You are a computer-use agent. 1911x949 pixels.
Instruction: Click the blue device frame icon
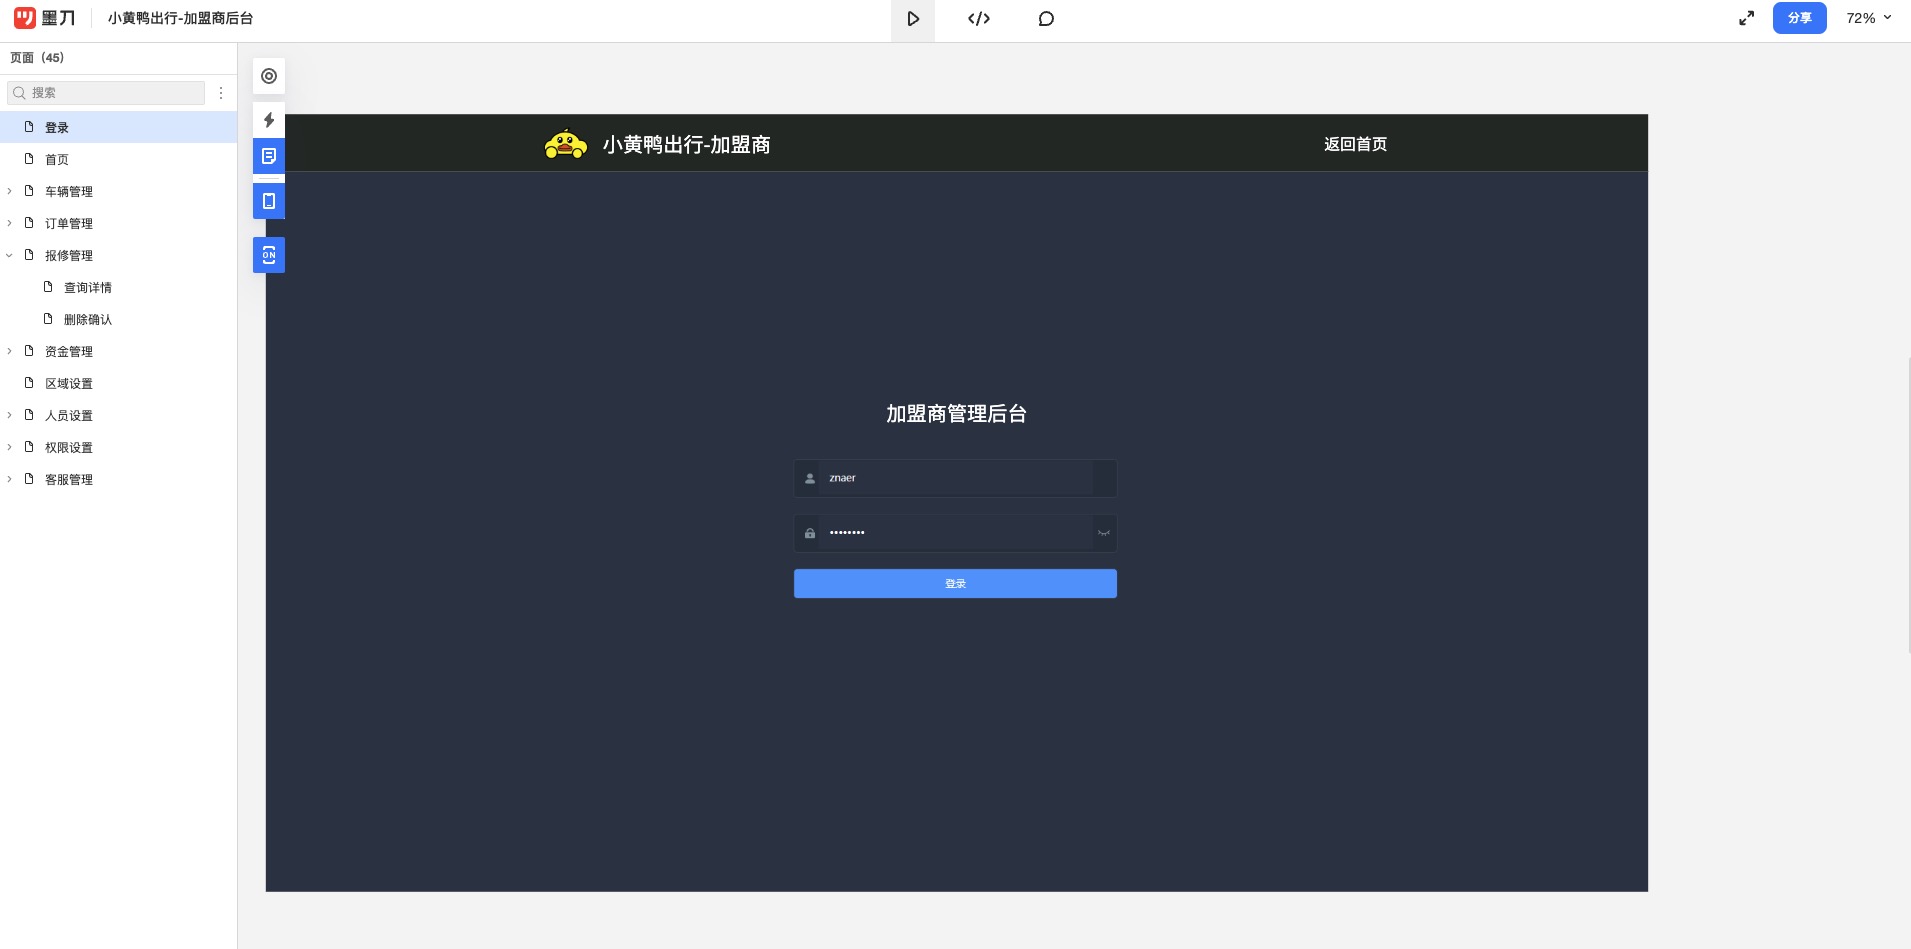point(269,201)
